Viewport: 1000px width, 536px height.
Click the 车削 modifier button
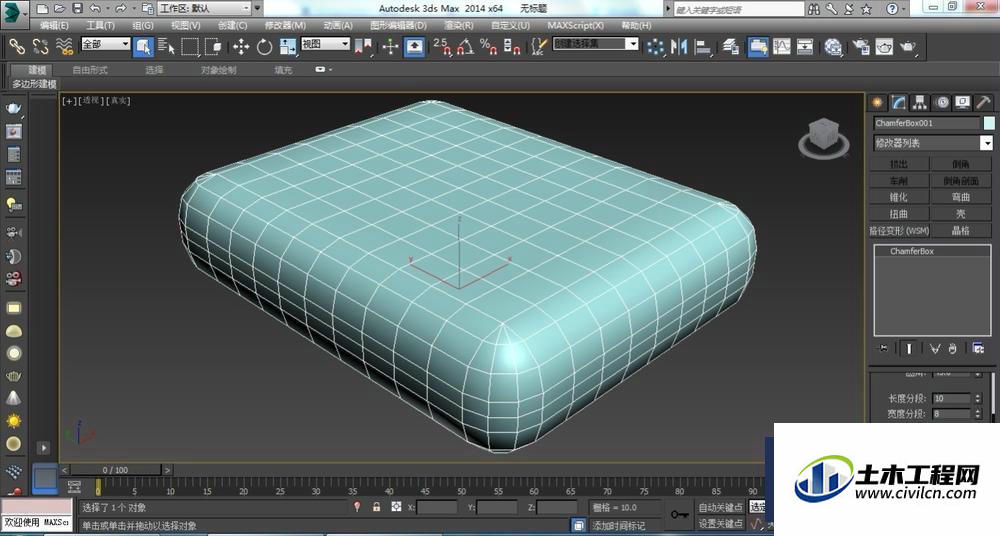click(899, 181)
